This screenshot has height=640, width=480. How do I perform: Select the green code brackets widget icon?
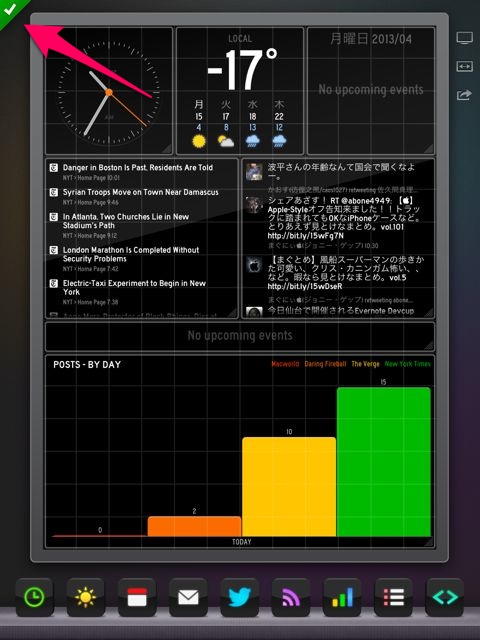(x=445, y=597)
